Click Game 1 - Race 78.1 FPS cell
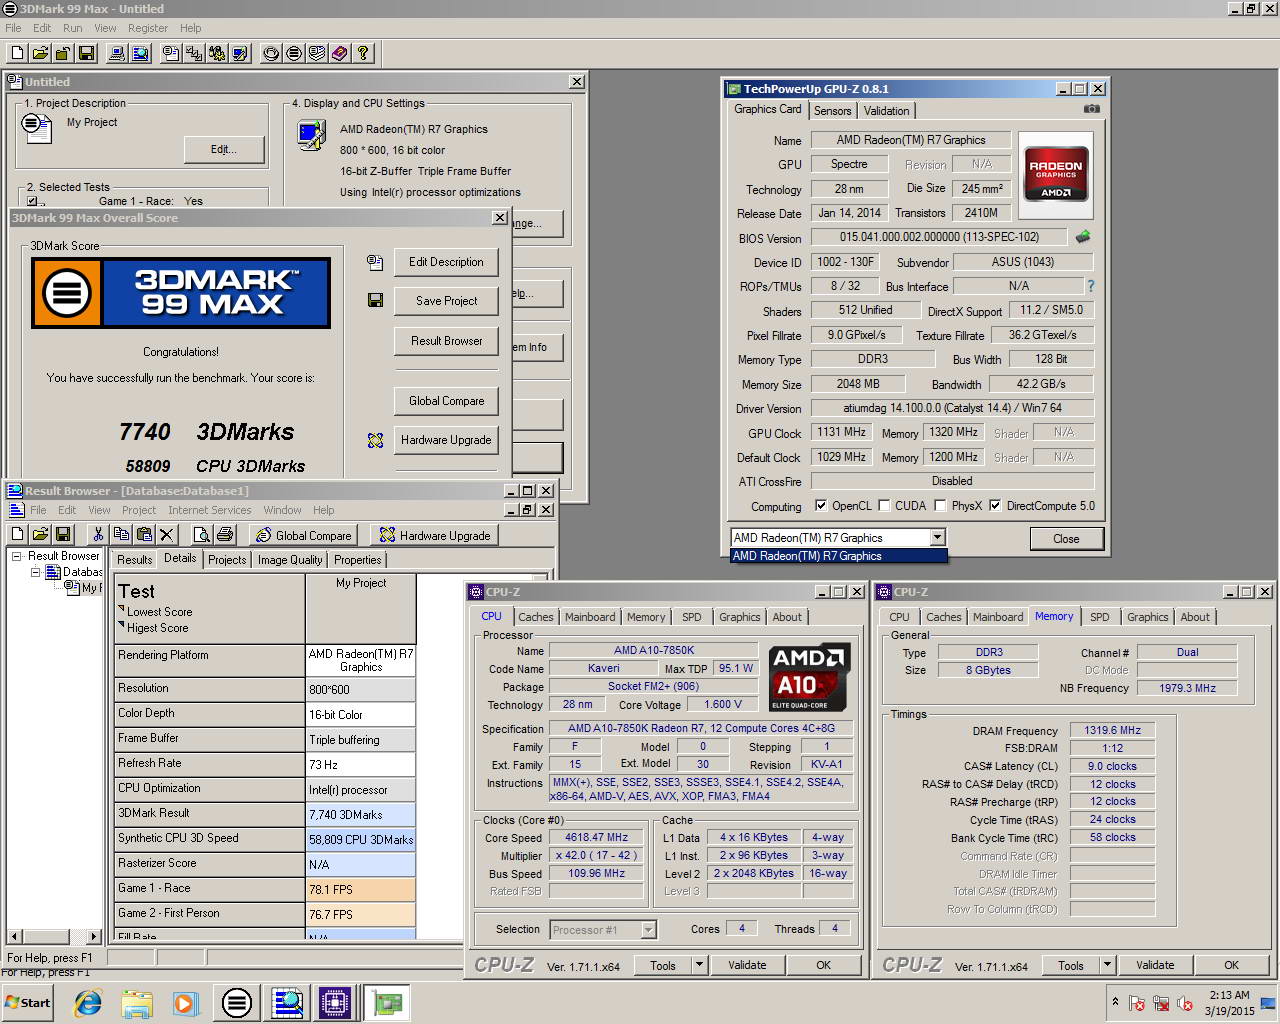The image size is (1280, 1024). tap(360, 889)
